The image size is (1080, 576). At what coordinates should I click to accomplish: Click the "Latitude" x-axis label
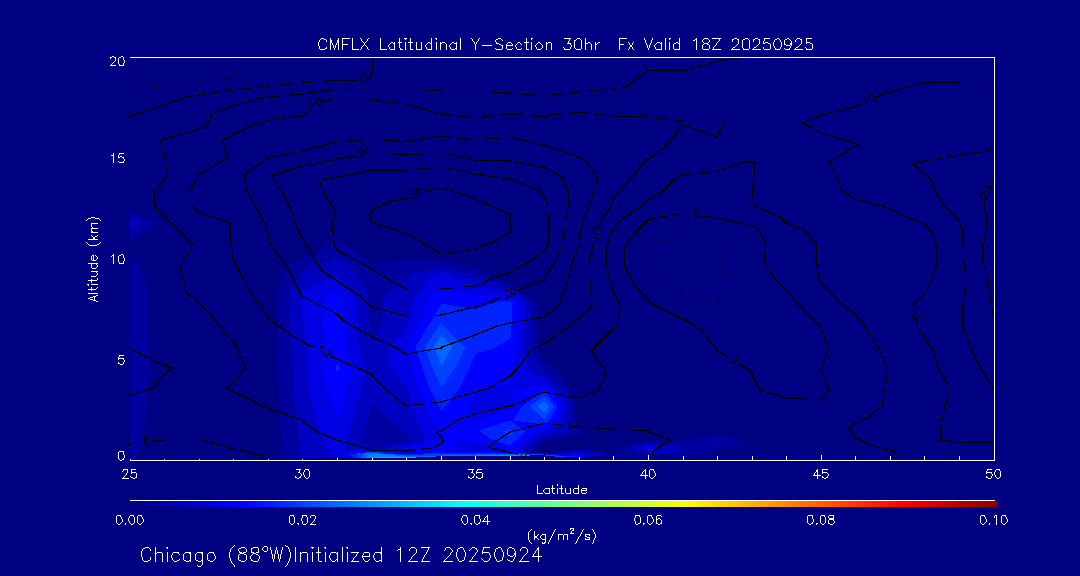[561, 490]
